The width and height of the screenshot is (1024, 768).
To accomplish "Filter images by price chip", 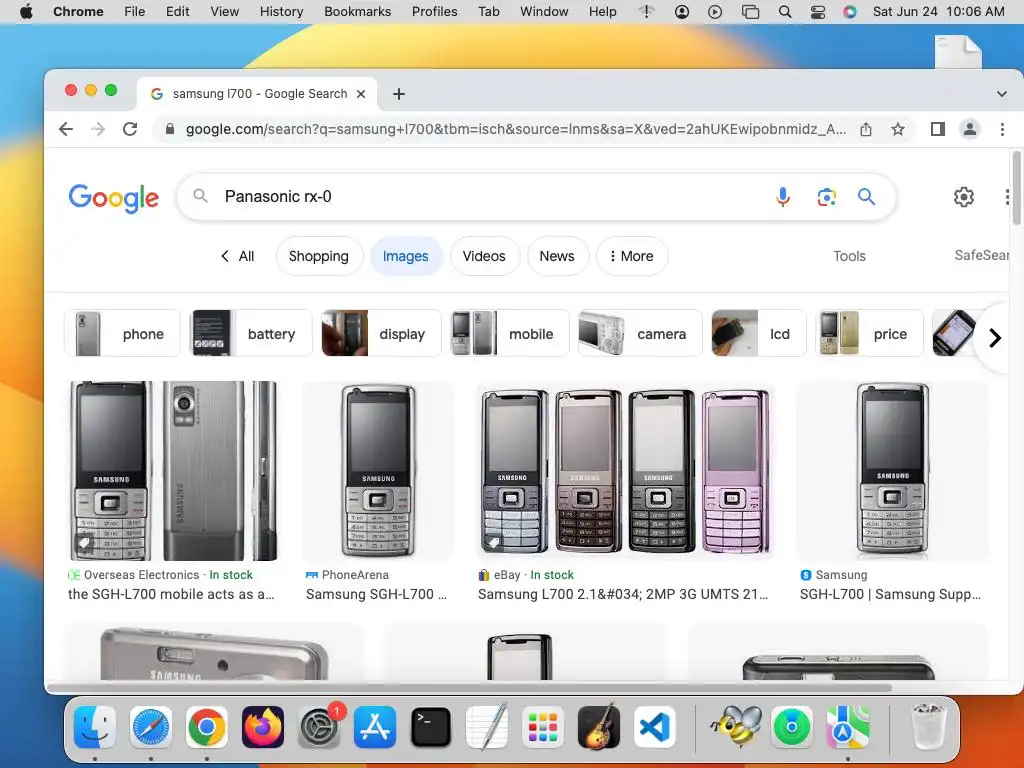I will tap(869, 334).
